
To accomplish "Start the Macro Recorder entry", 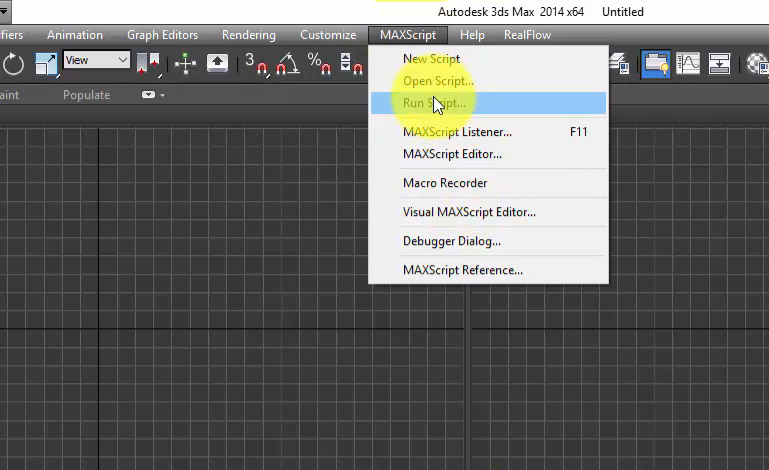I will (488, 183).
